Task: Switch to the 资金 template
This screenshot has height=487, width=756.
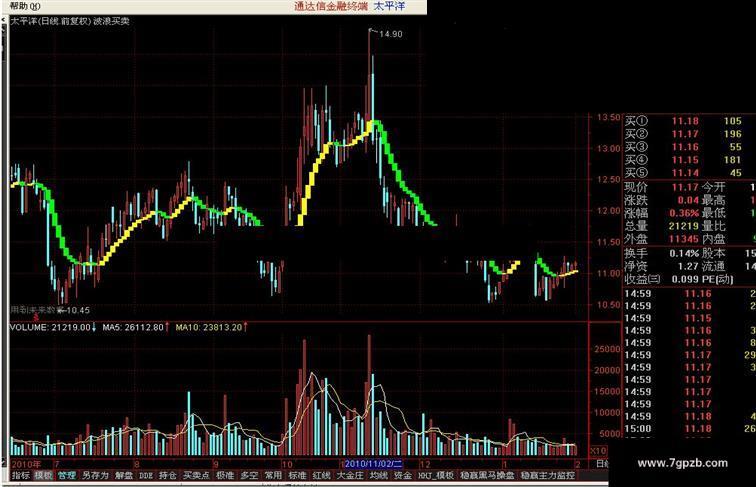Action: (403, 475)
